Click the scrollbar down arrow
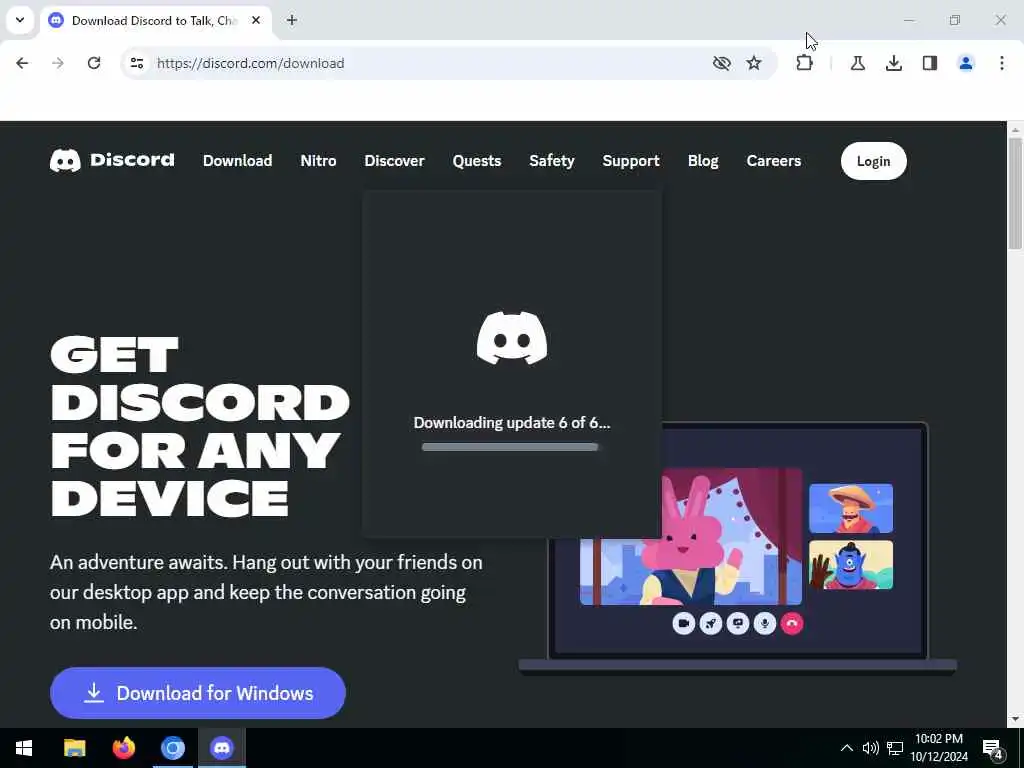The image size is (1024, 768). pyautogui.click(x=1015, y=720)
